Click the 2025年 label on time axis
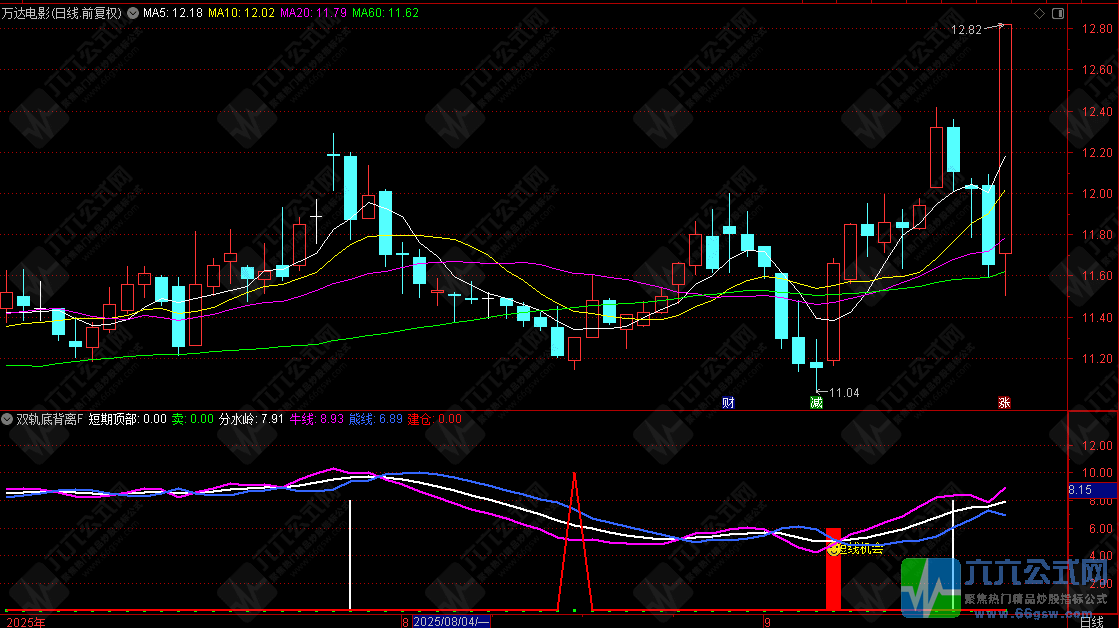 tap(26, 622)
